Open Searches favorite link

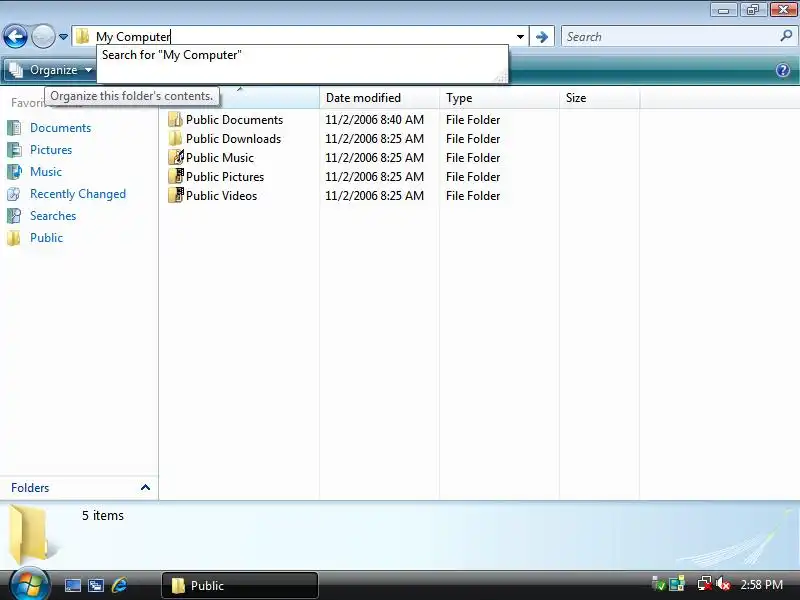pos(53,216)
